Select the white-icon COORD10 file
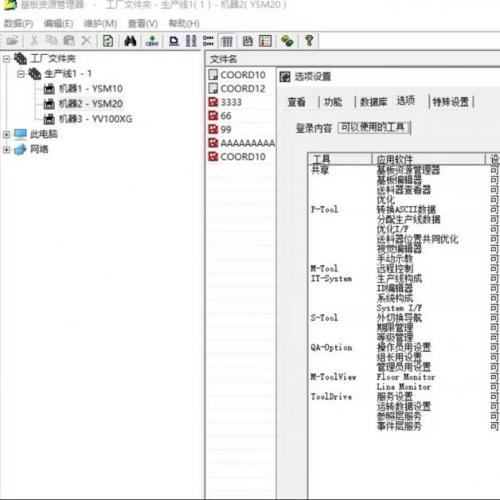 tap(243, 75)
